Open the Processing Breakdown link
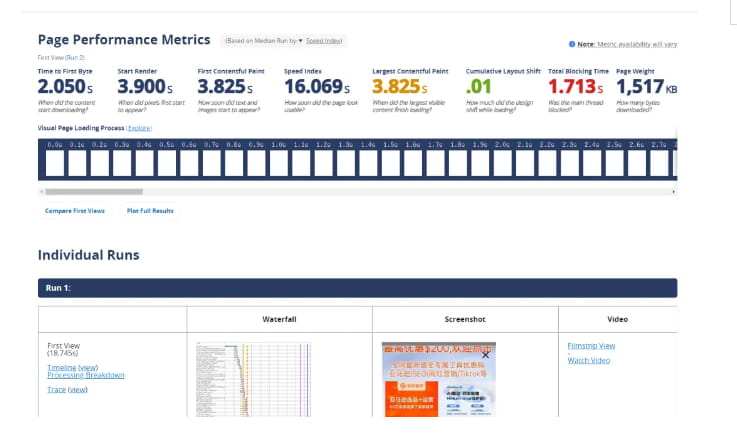Viewport: 737px width, 434px height. pos(86,375)
